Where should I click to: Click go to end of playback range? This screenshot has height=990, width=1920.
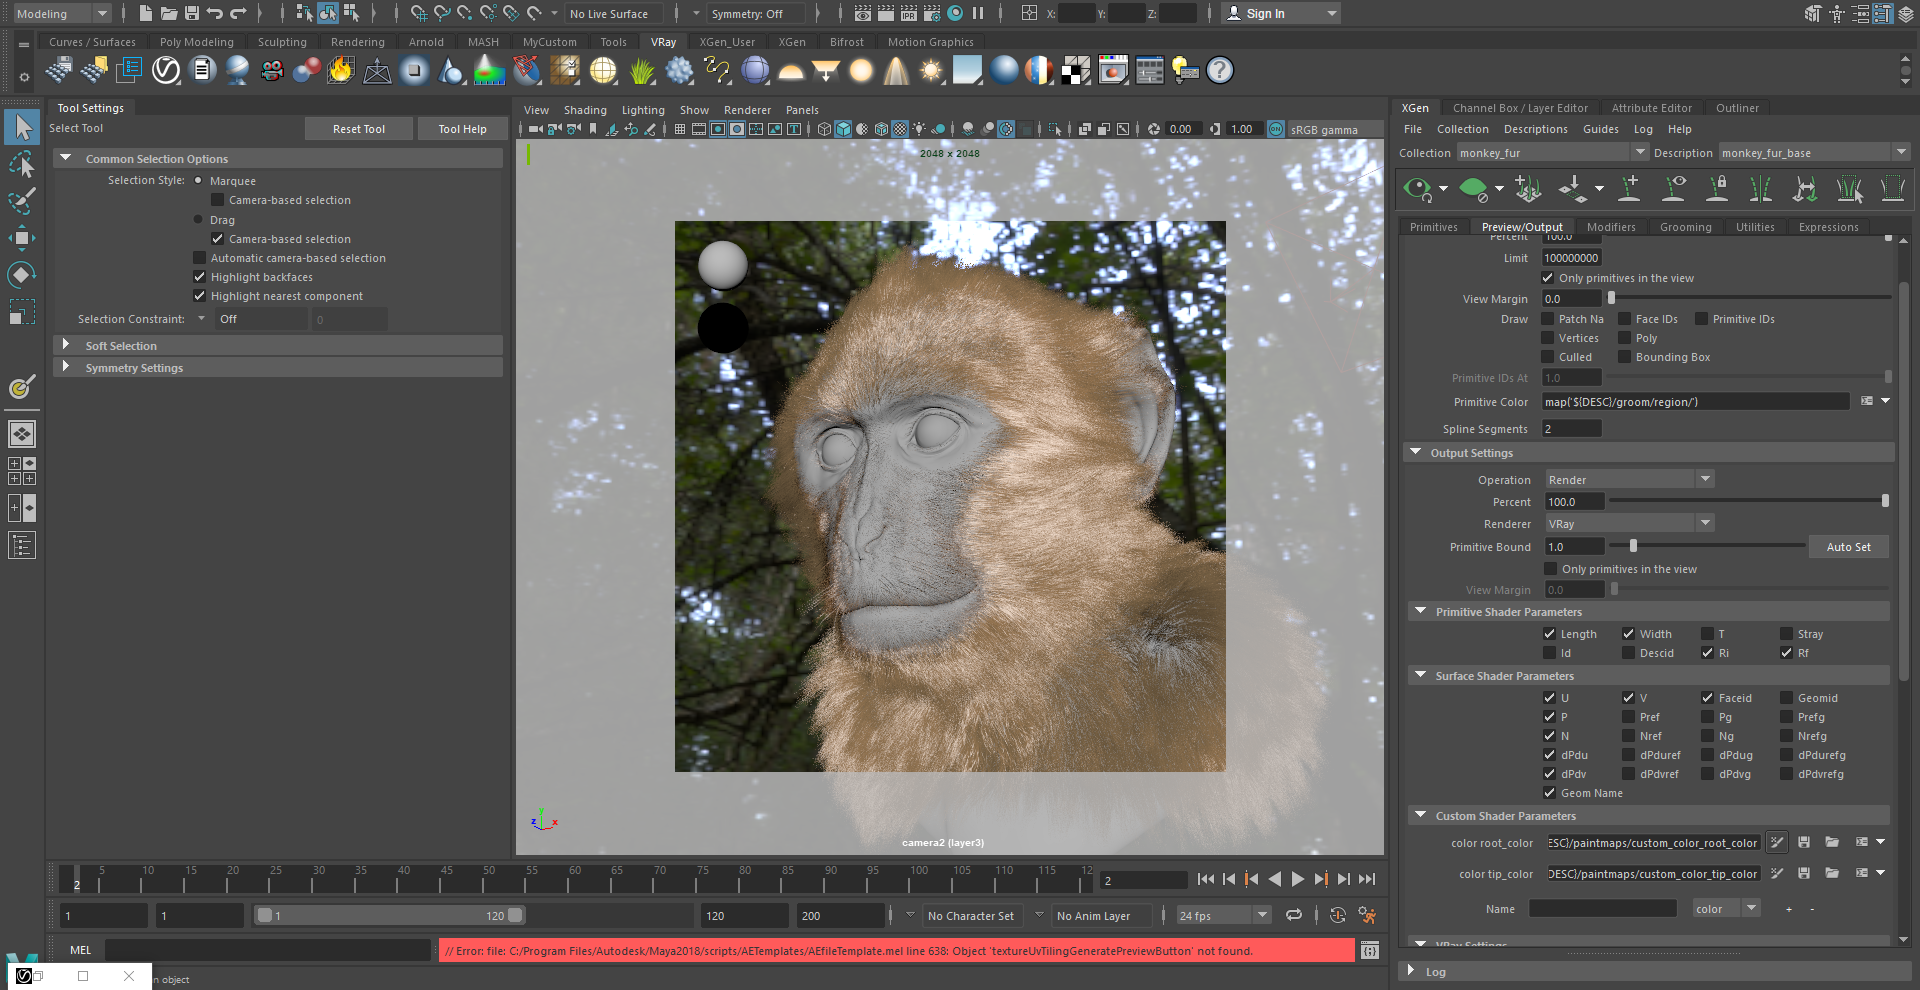(1367, 879)
